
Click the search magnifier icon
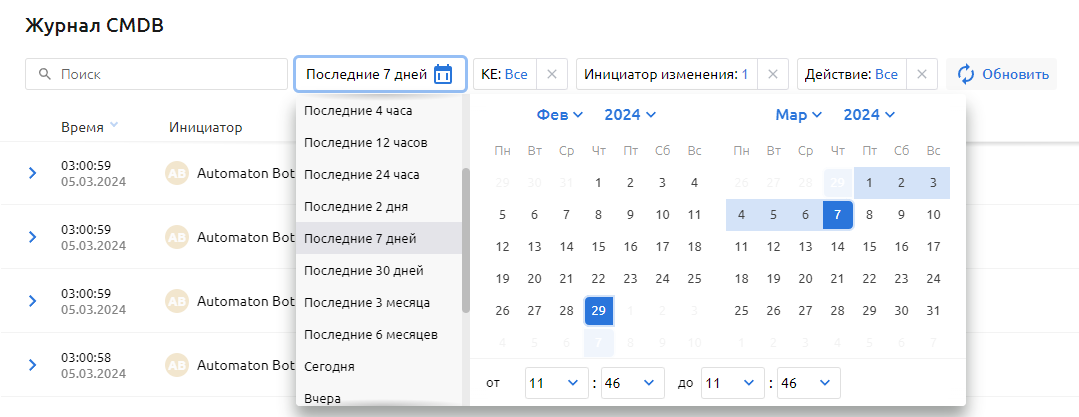(x=45, y=74)
